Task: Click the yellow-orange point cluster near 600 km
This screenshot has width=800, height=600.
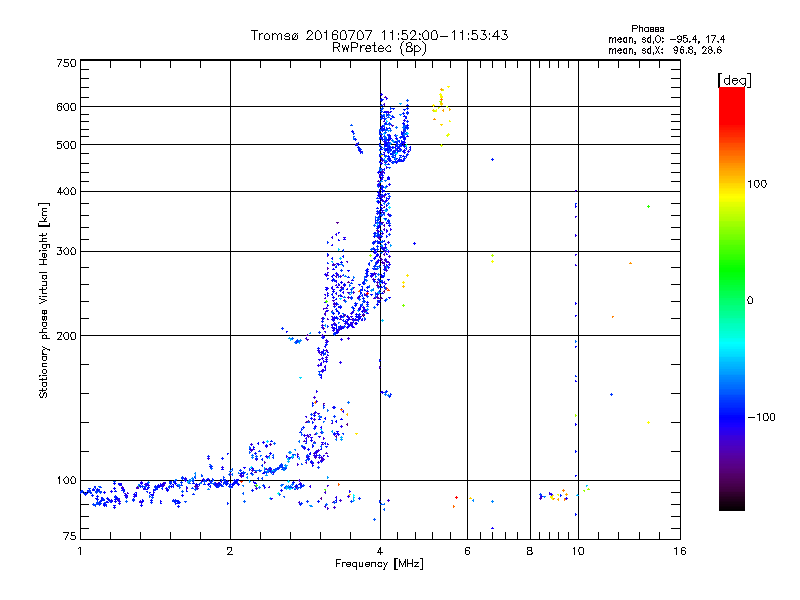Action: 441,115
